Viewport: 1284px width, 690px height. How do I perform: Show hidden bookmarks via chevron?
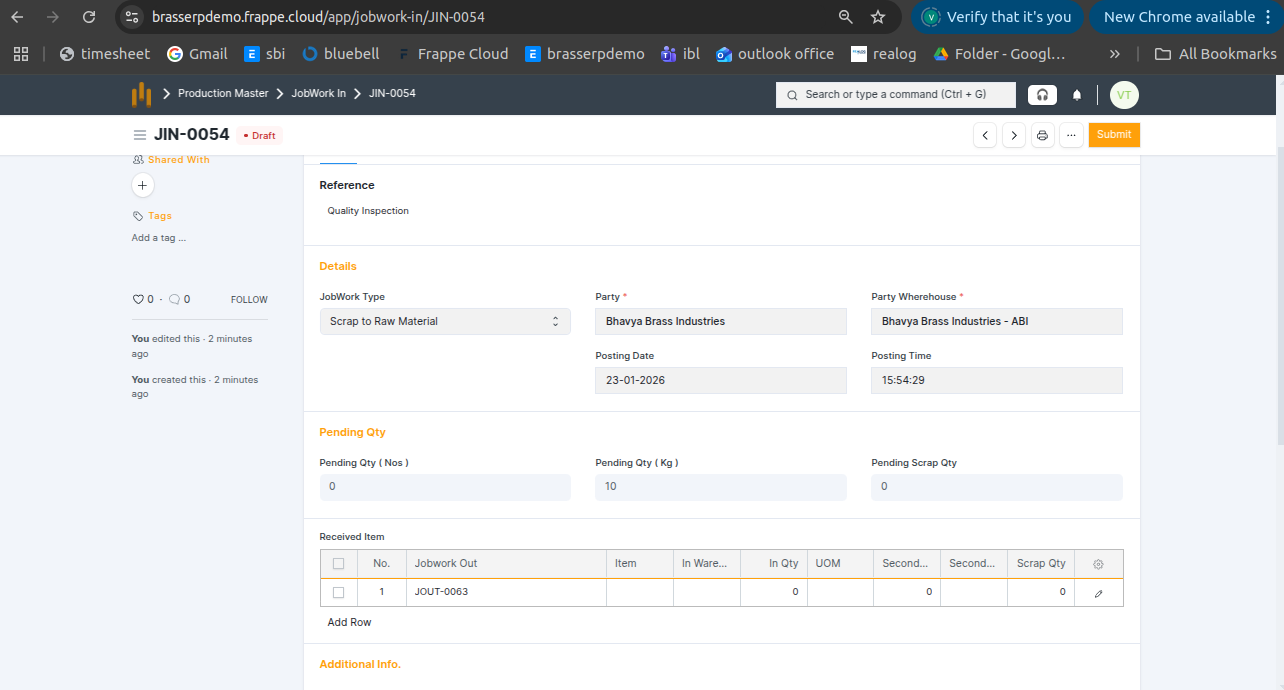click(x=1115, y=54)
